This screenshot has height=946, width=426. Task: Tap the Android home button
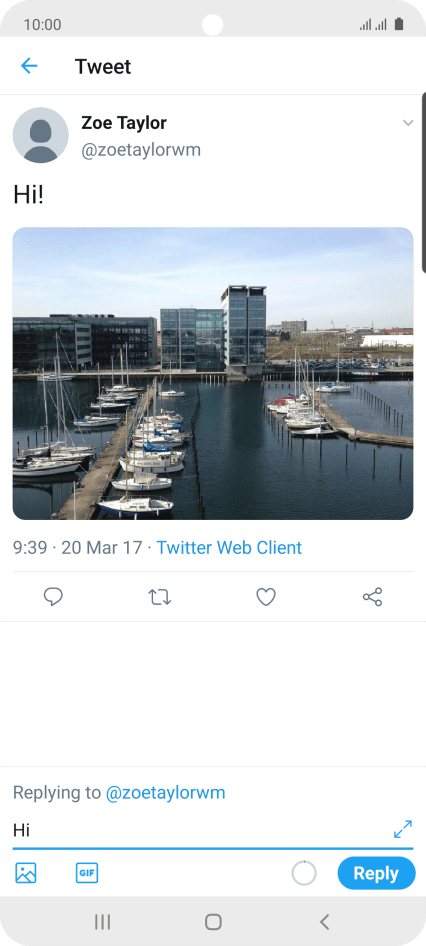point(213,921)
